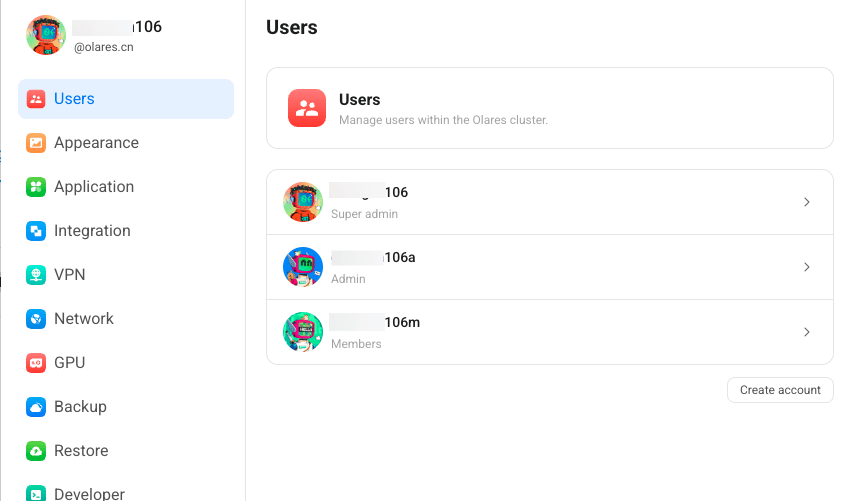Open the GPU icon in sidebar
The height and width of the screenshot is (501, 859).
tap(36, 363)
